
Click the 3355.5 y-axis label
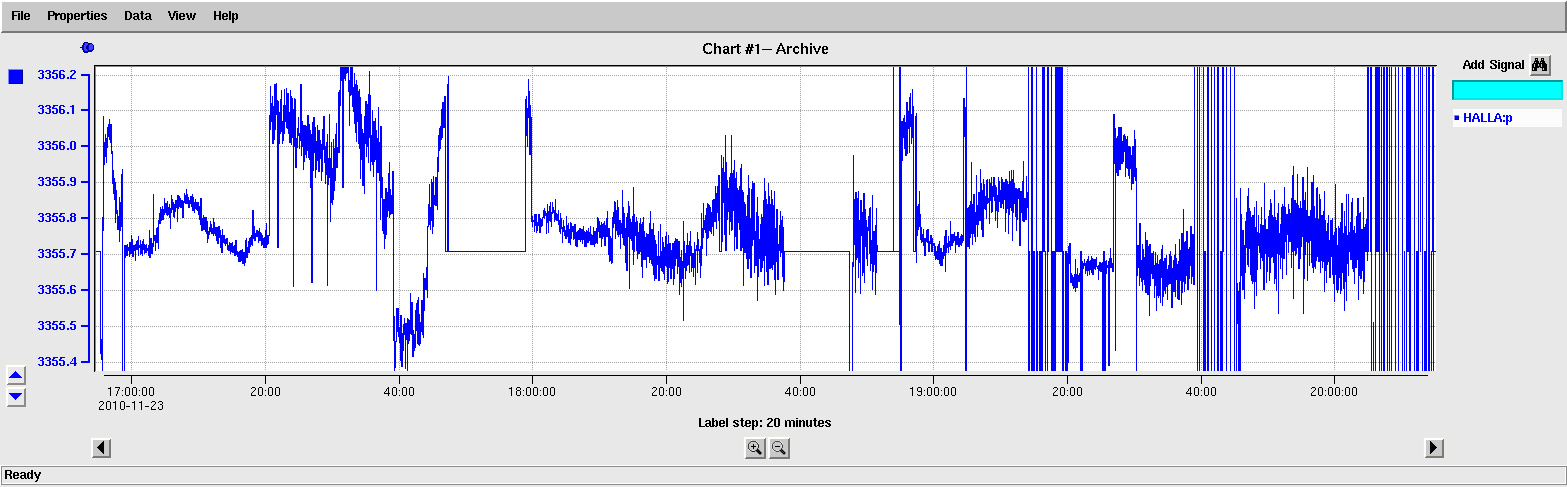click(x=57, y=326)
